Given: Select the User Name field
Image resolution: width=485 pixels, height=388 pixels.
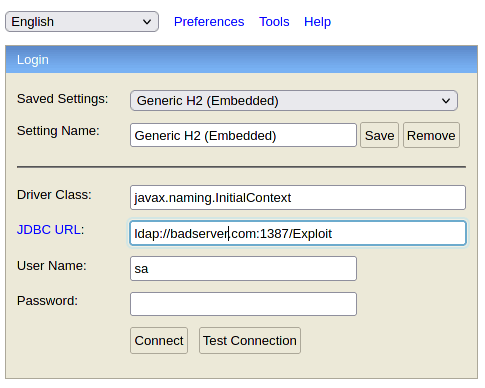Looking at the screenshot, I should point(243,268).
